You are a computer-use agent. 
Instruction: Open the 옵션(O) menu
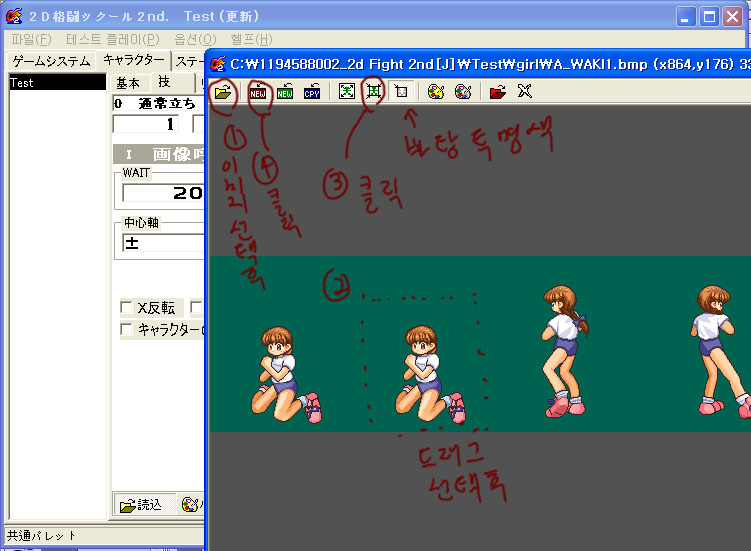pos(195,39)
